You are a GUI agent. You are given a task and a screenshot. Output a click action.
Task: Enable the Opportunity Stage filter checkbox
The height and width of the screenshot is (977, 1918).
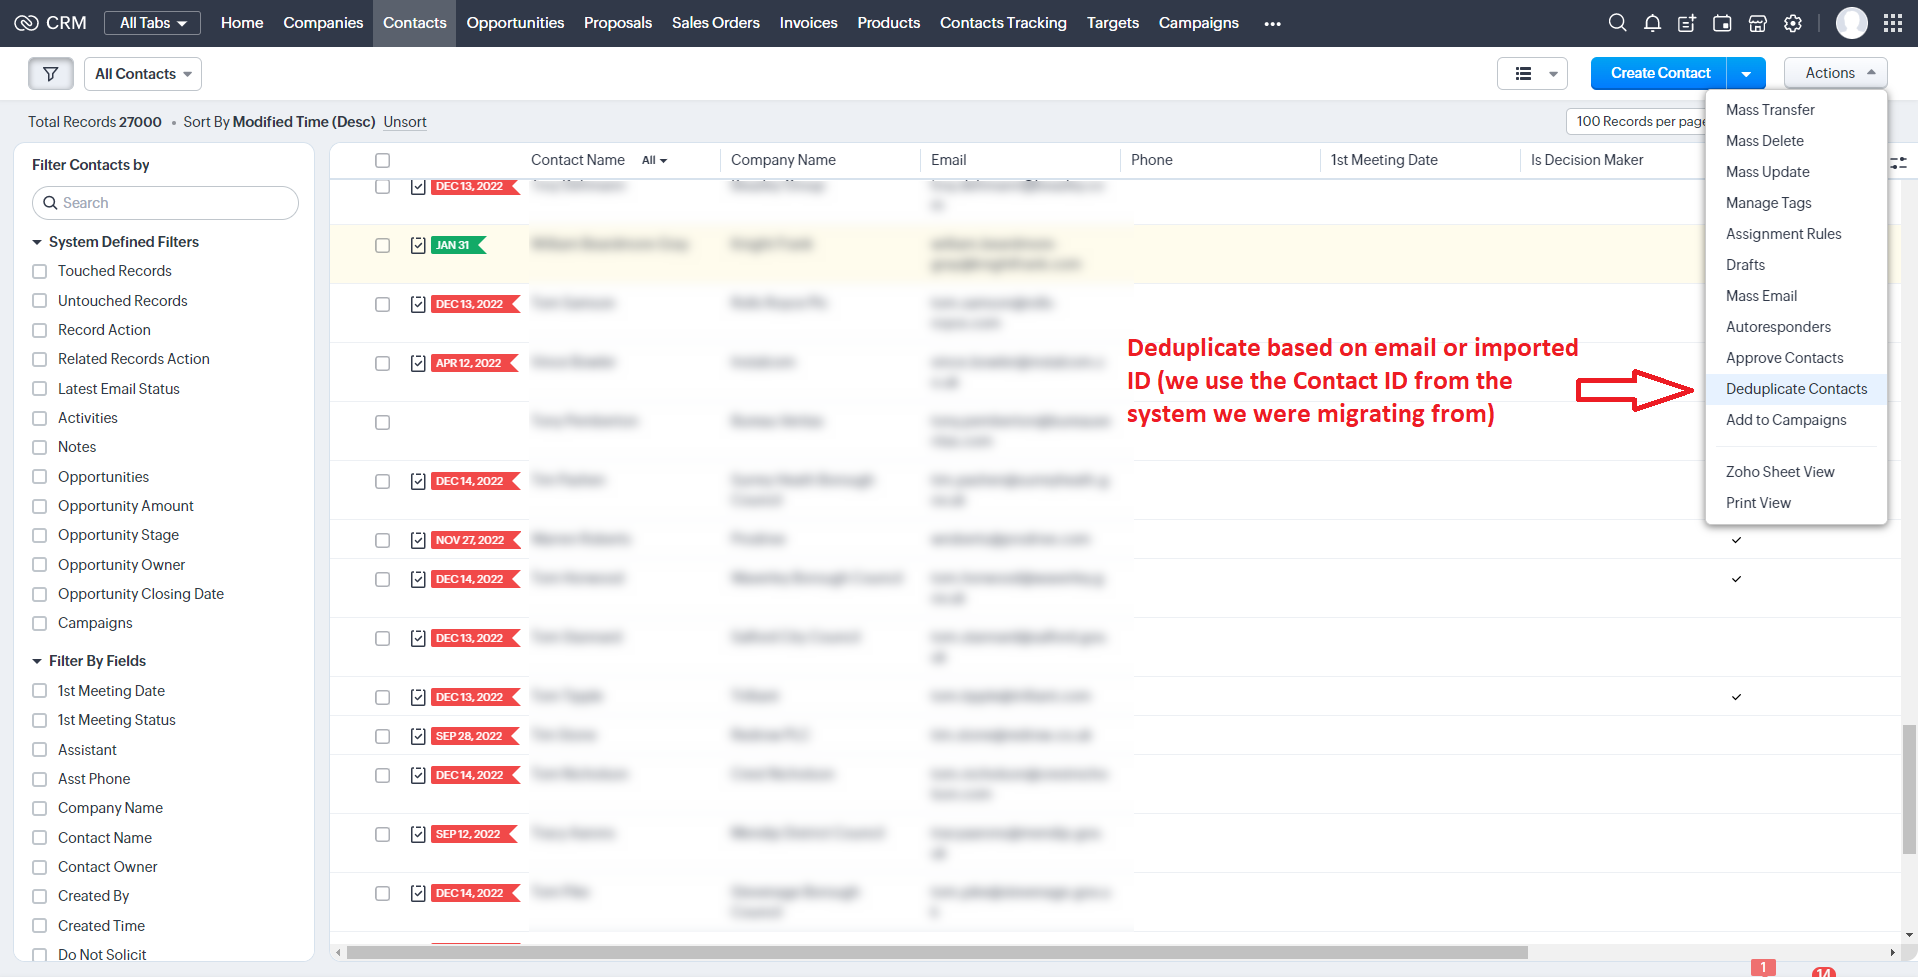pos(40,535)
